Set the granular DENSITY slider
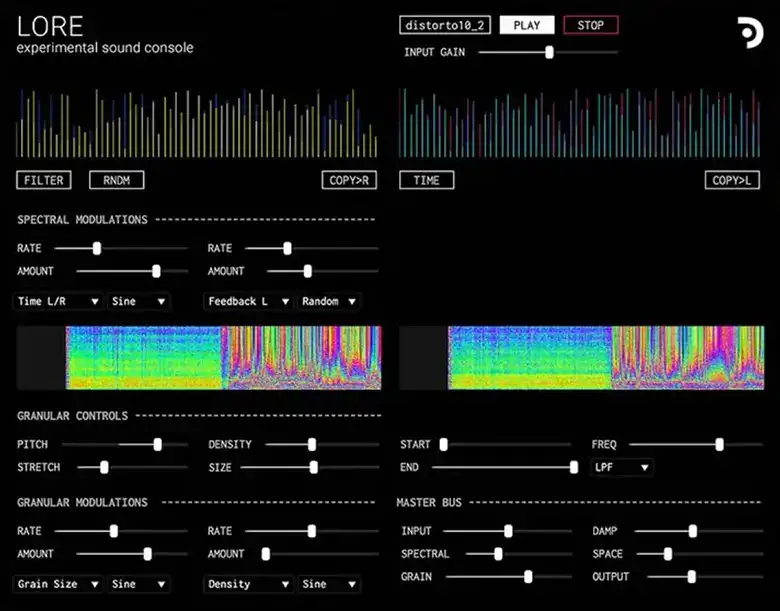The height and width of the screenshot is (611, 780). click(x=322, y=444)
